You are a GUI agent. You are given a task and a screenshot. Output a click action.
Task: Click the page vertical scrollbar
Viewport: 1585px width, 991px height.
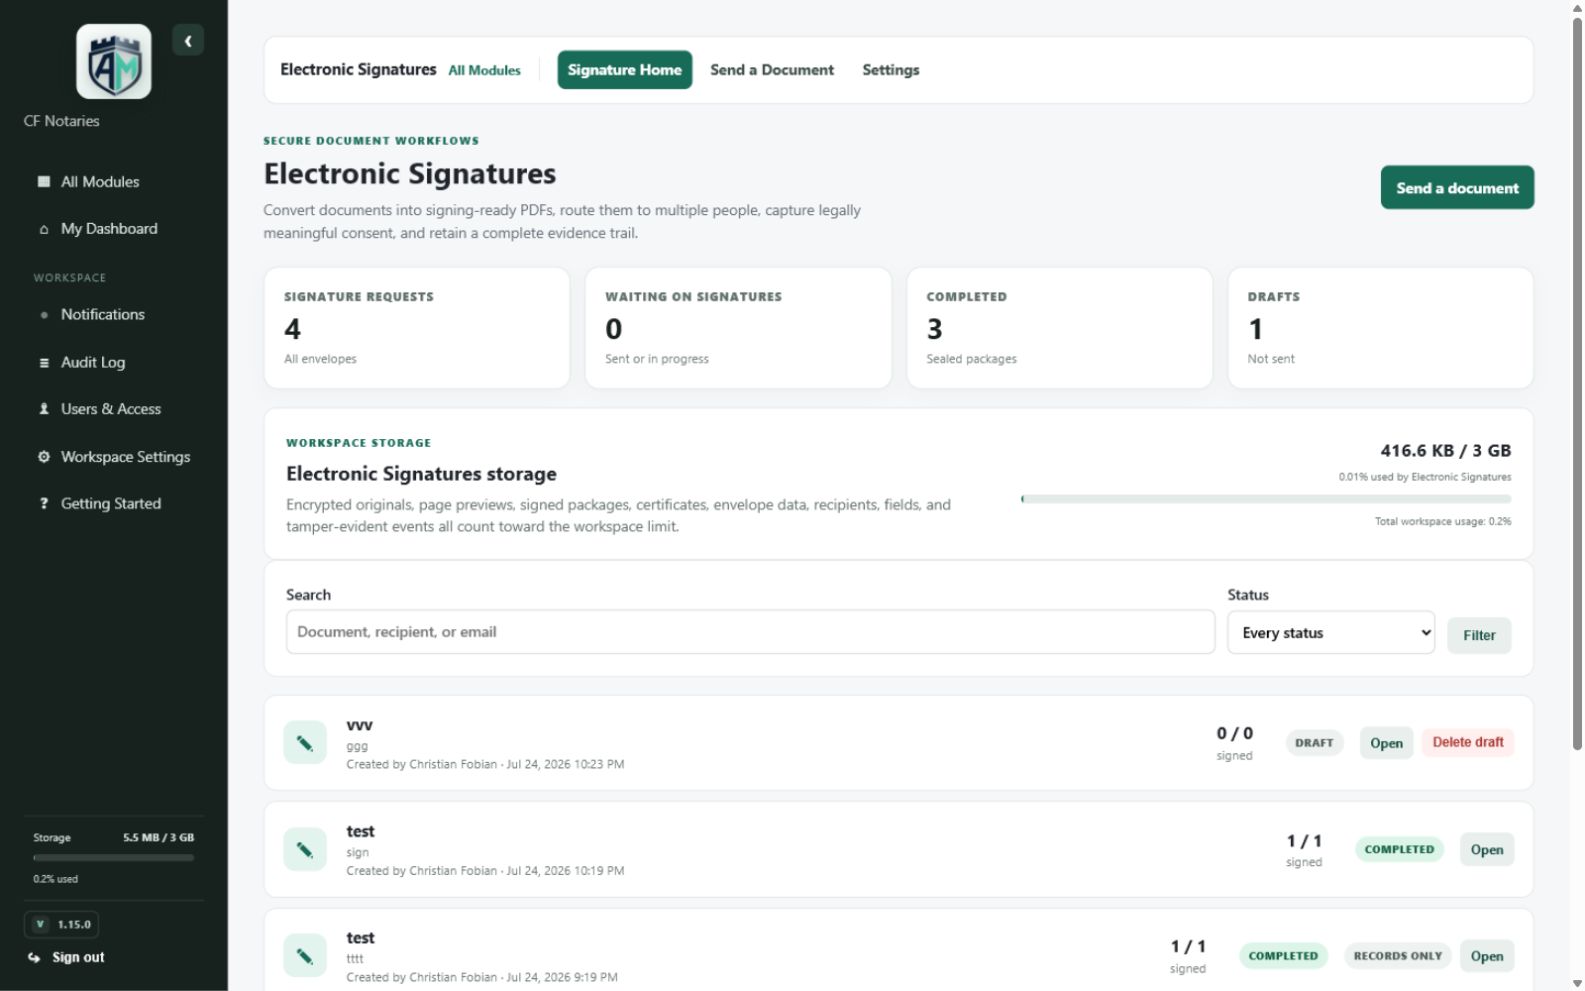click(1578, 385)
